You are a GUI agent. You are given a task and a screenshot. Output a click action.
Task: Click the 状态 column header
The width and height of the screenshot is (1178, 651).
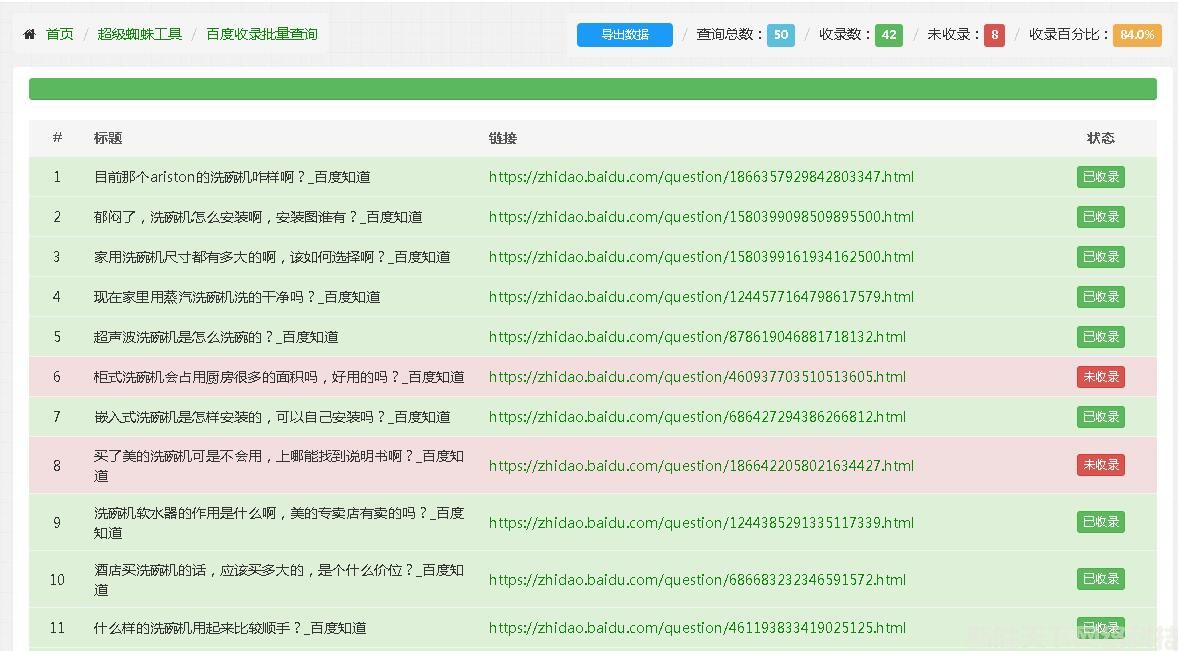[x=1100, y=138]
